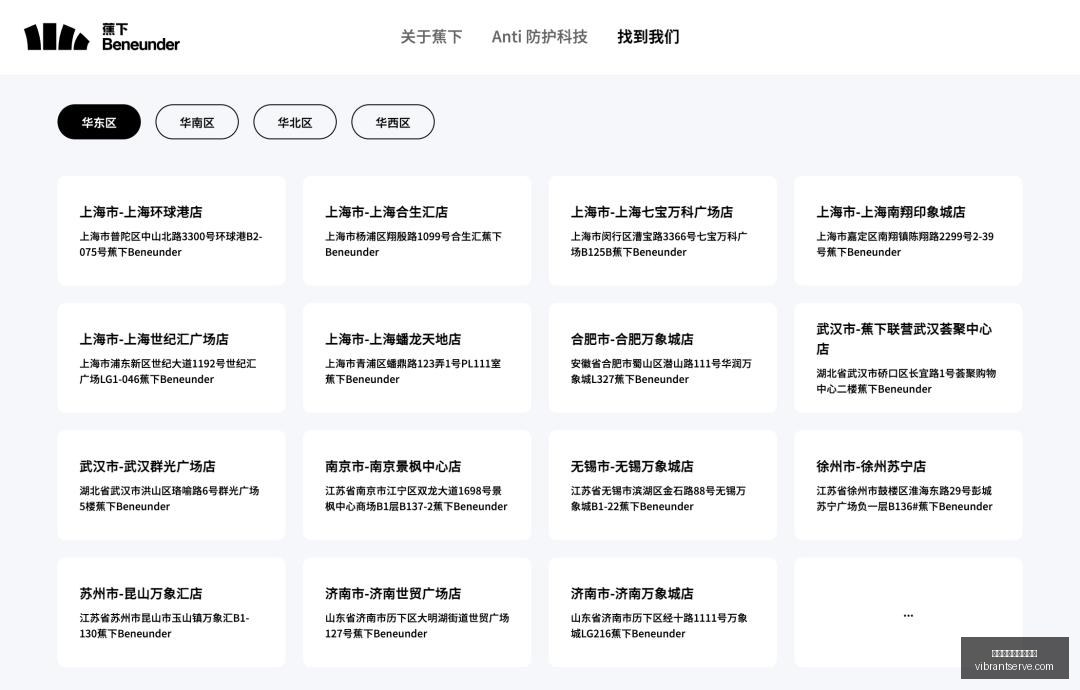1080x690 pixels.
Task: Click the address mentioning 世纪大道1192号
Action: click(x=167, y=372)
